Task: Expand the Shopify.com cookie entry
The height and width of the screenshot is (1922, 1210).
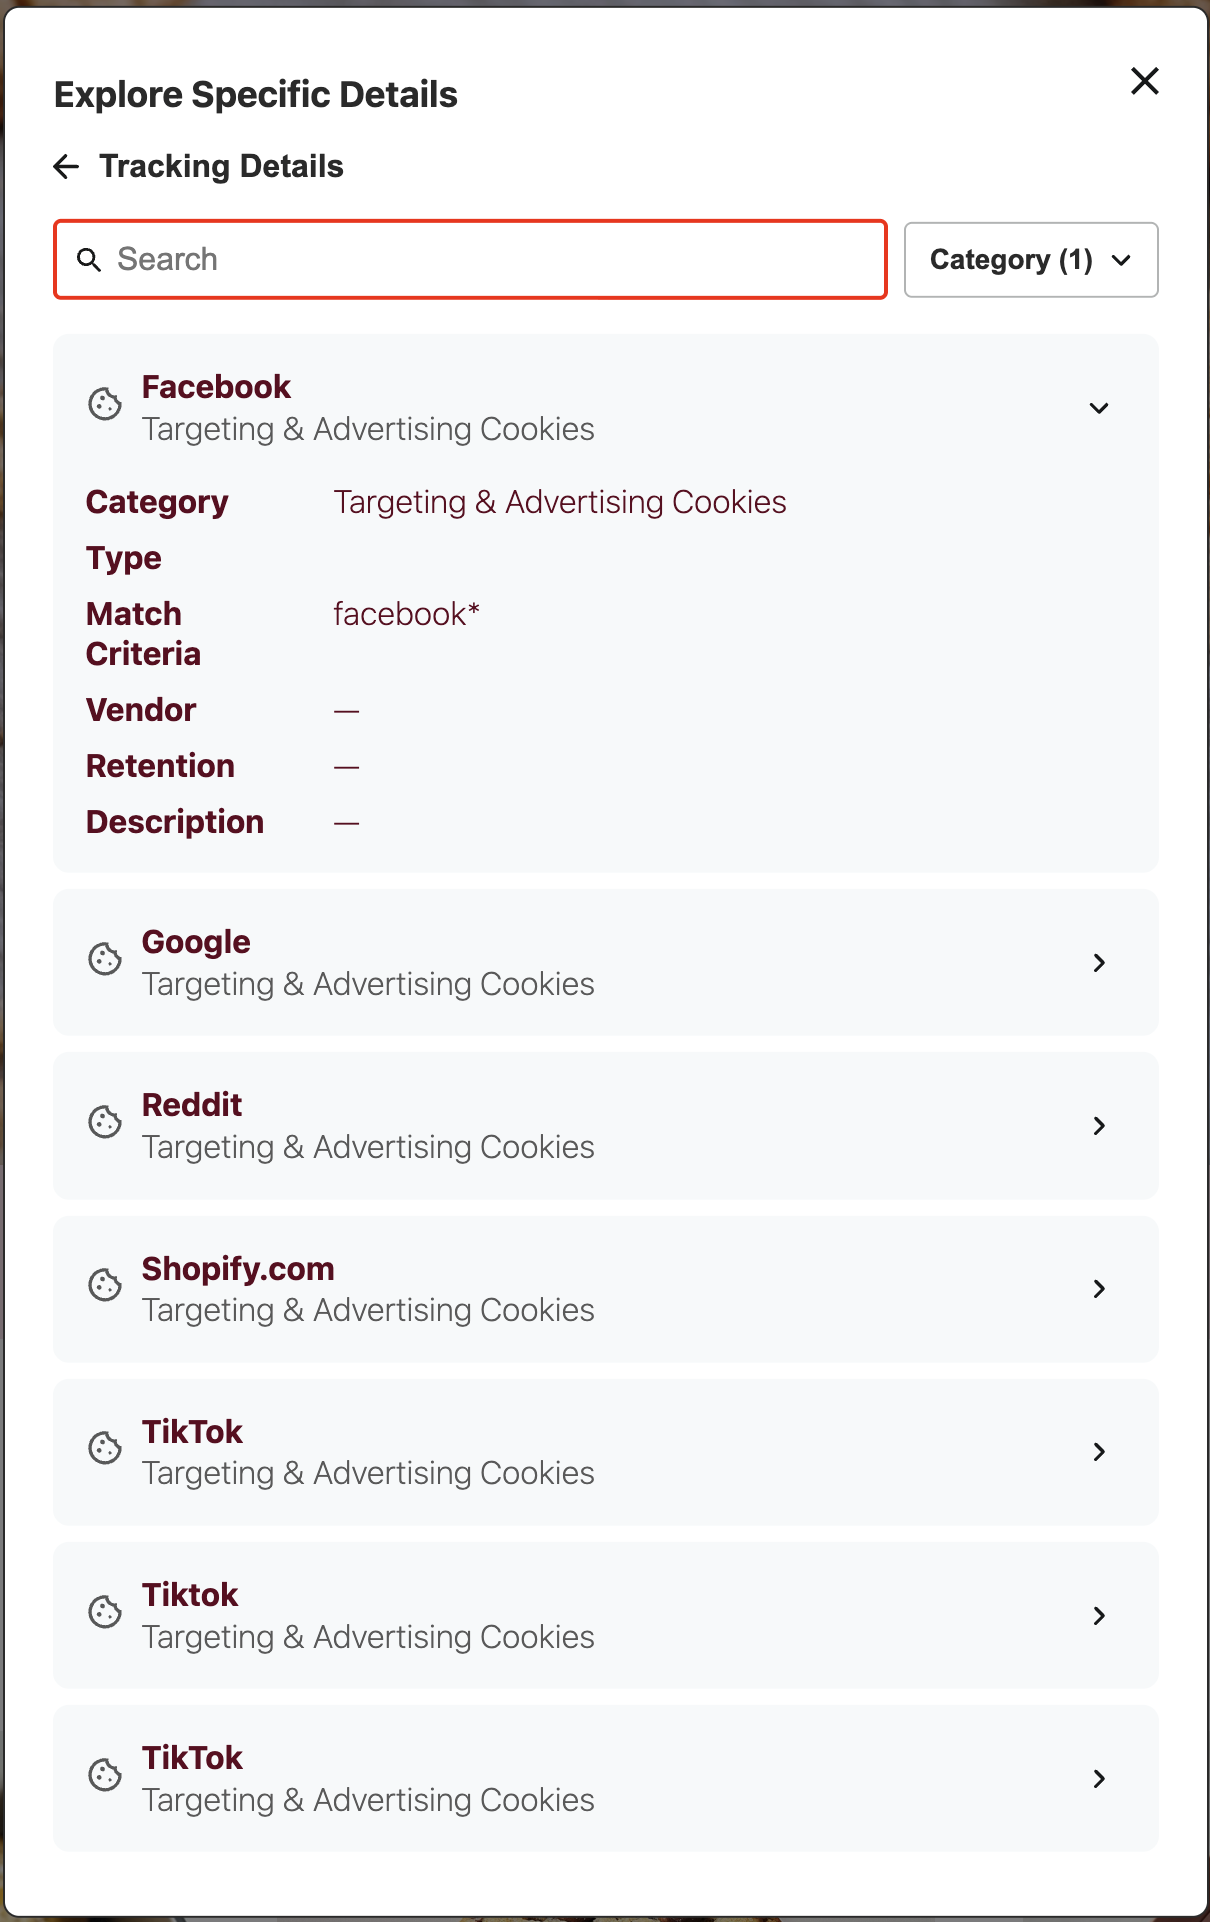Action: (1099, 1289)
